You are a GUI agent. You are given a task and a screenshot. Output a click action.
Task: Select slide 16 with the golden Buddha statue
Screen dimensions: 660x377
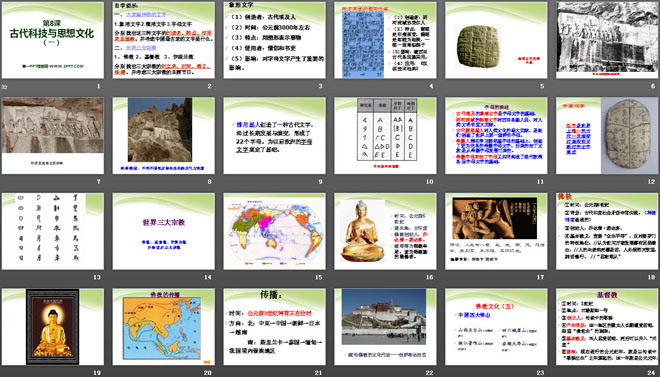(x=385, y=231)
